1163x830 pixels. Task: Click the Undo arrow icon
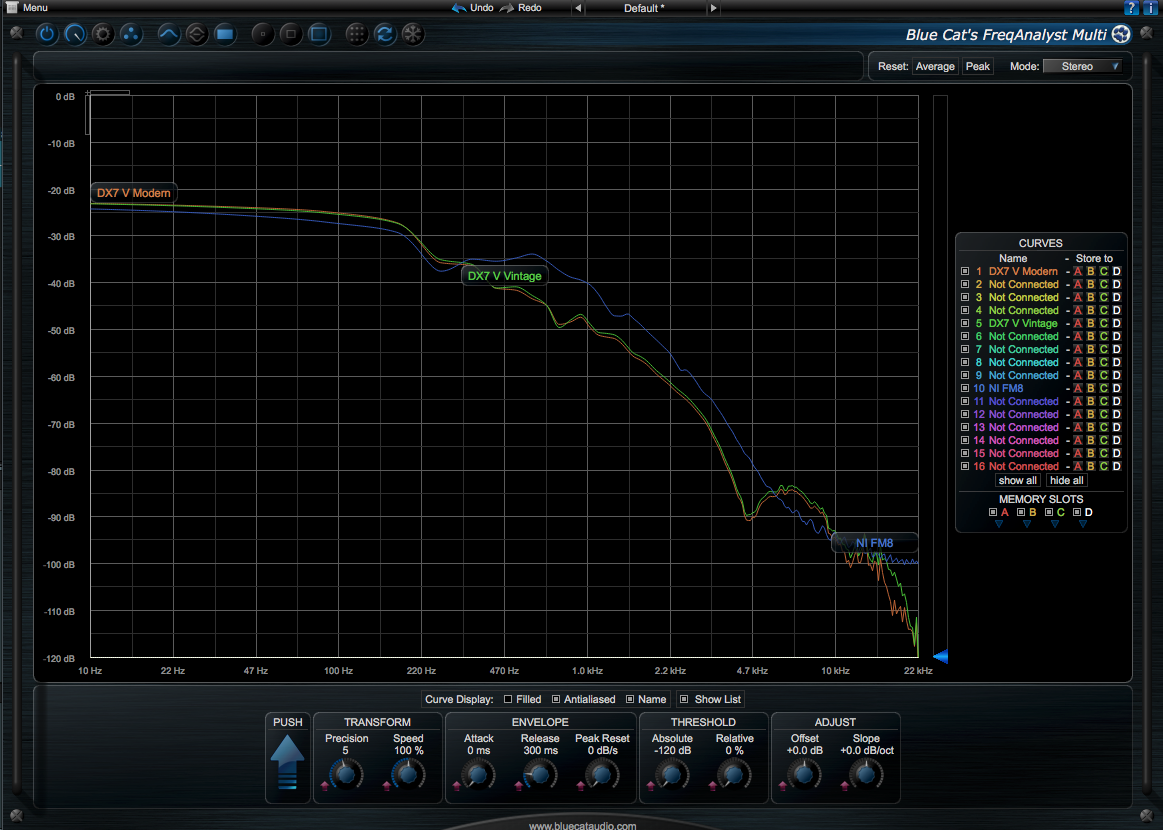coord(459,7)
